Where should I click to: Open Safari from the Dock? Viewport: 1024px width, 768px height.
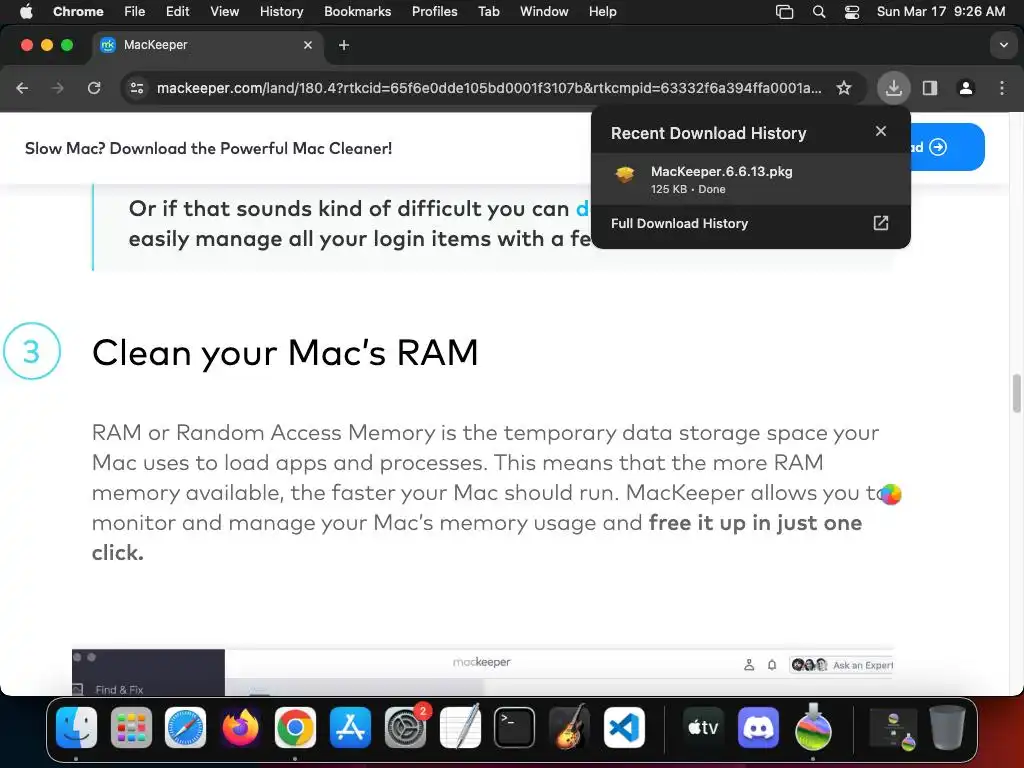[185, 727]
